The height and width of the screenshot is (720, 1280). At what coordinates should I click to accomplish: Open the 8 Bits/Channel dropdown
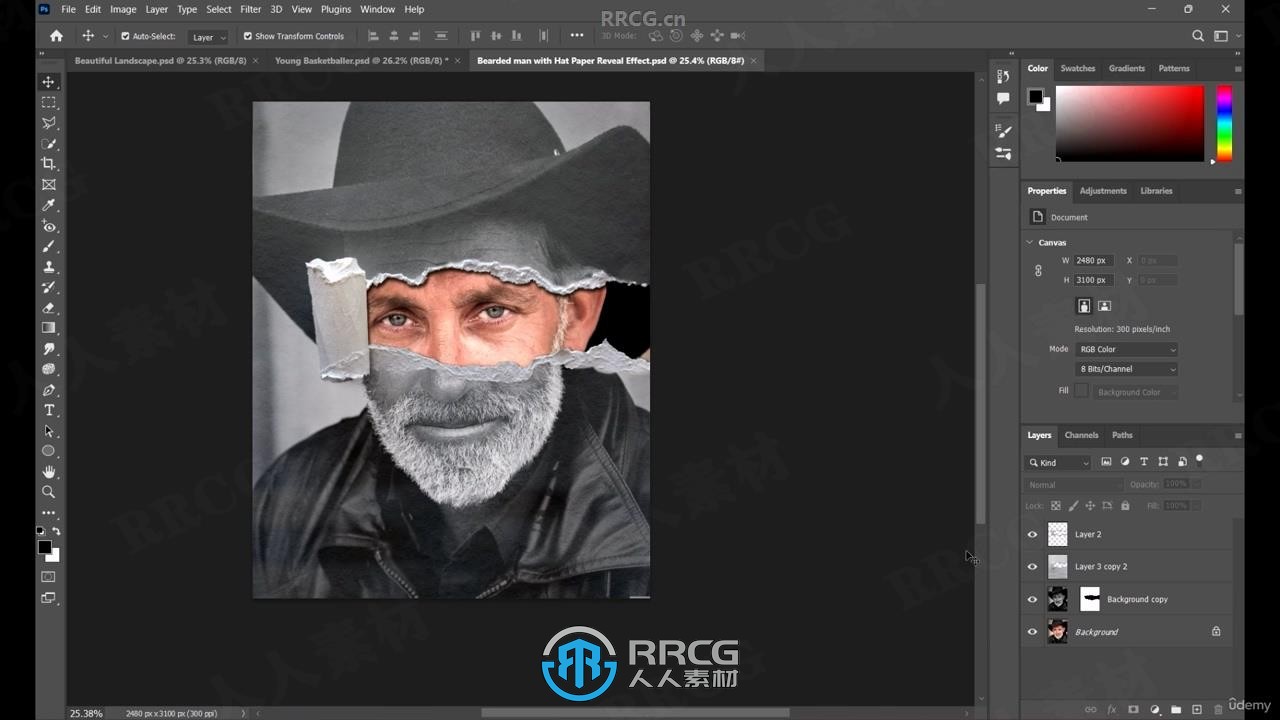(1126, 370)
